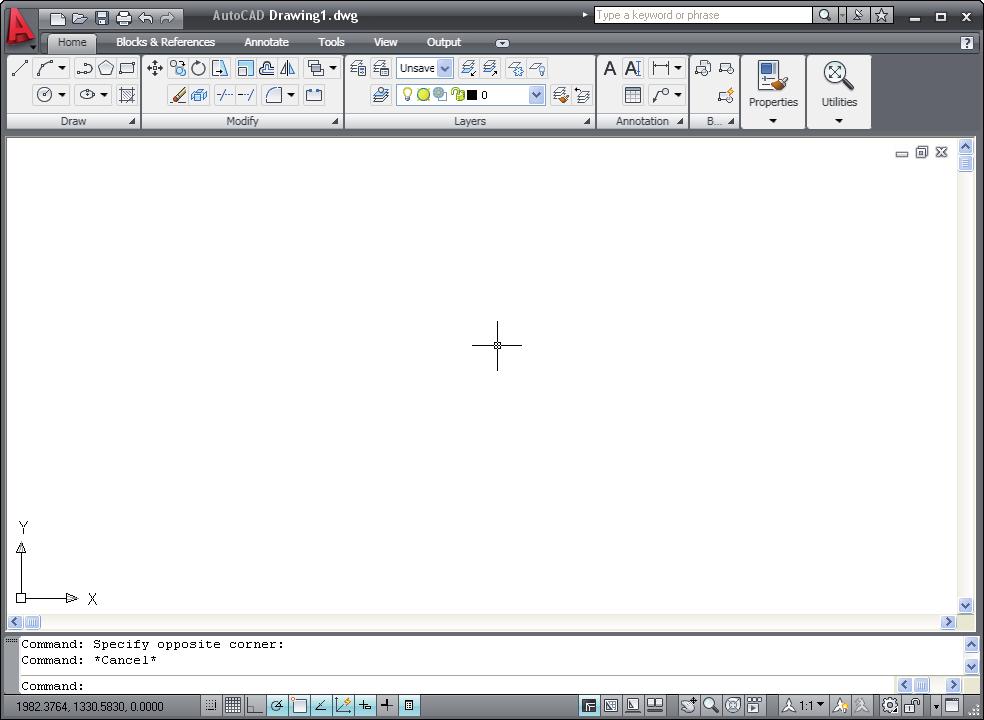Open the Linear dimension dropdown arrow
Viewport: 984px width, 720px height.
point(678,68)
